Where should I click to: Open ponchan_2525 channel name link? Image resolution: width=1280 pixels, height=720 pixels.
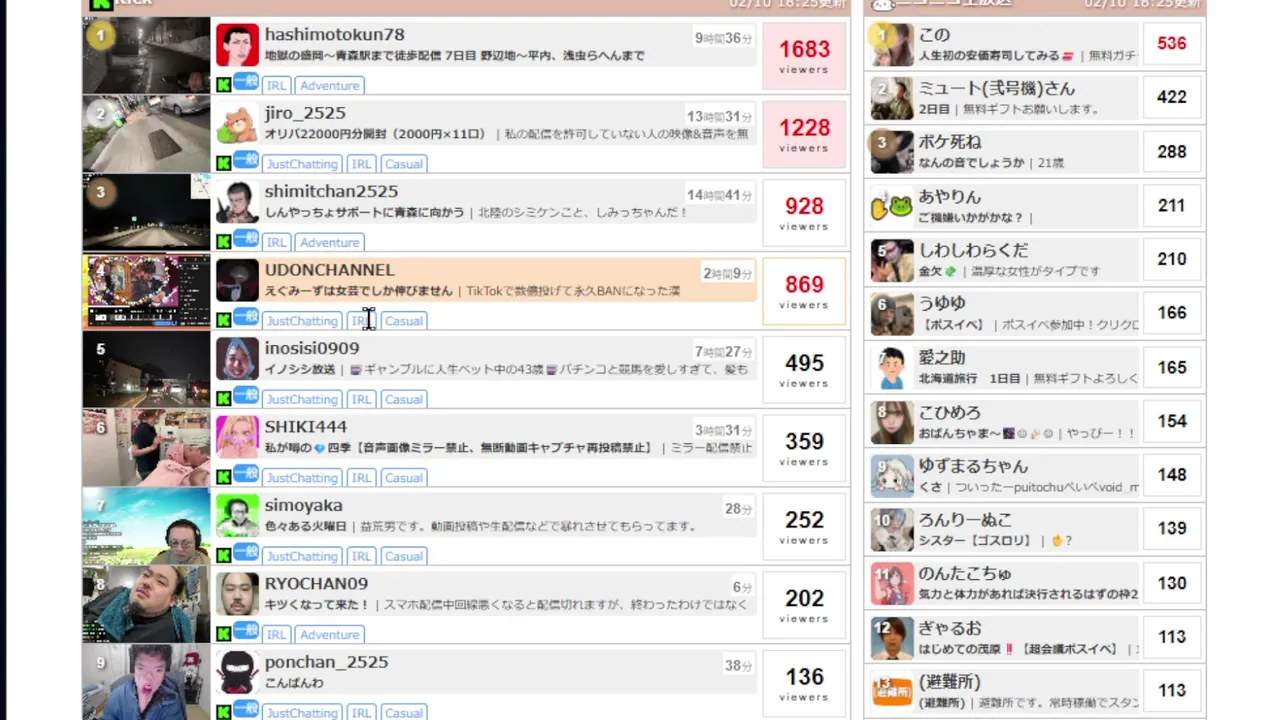coord(326,662)
